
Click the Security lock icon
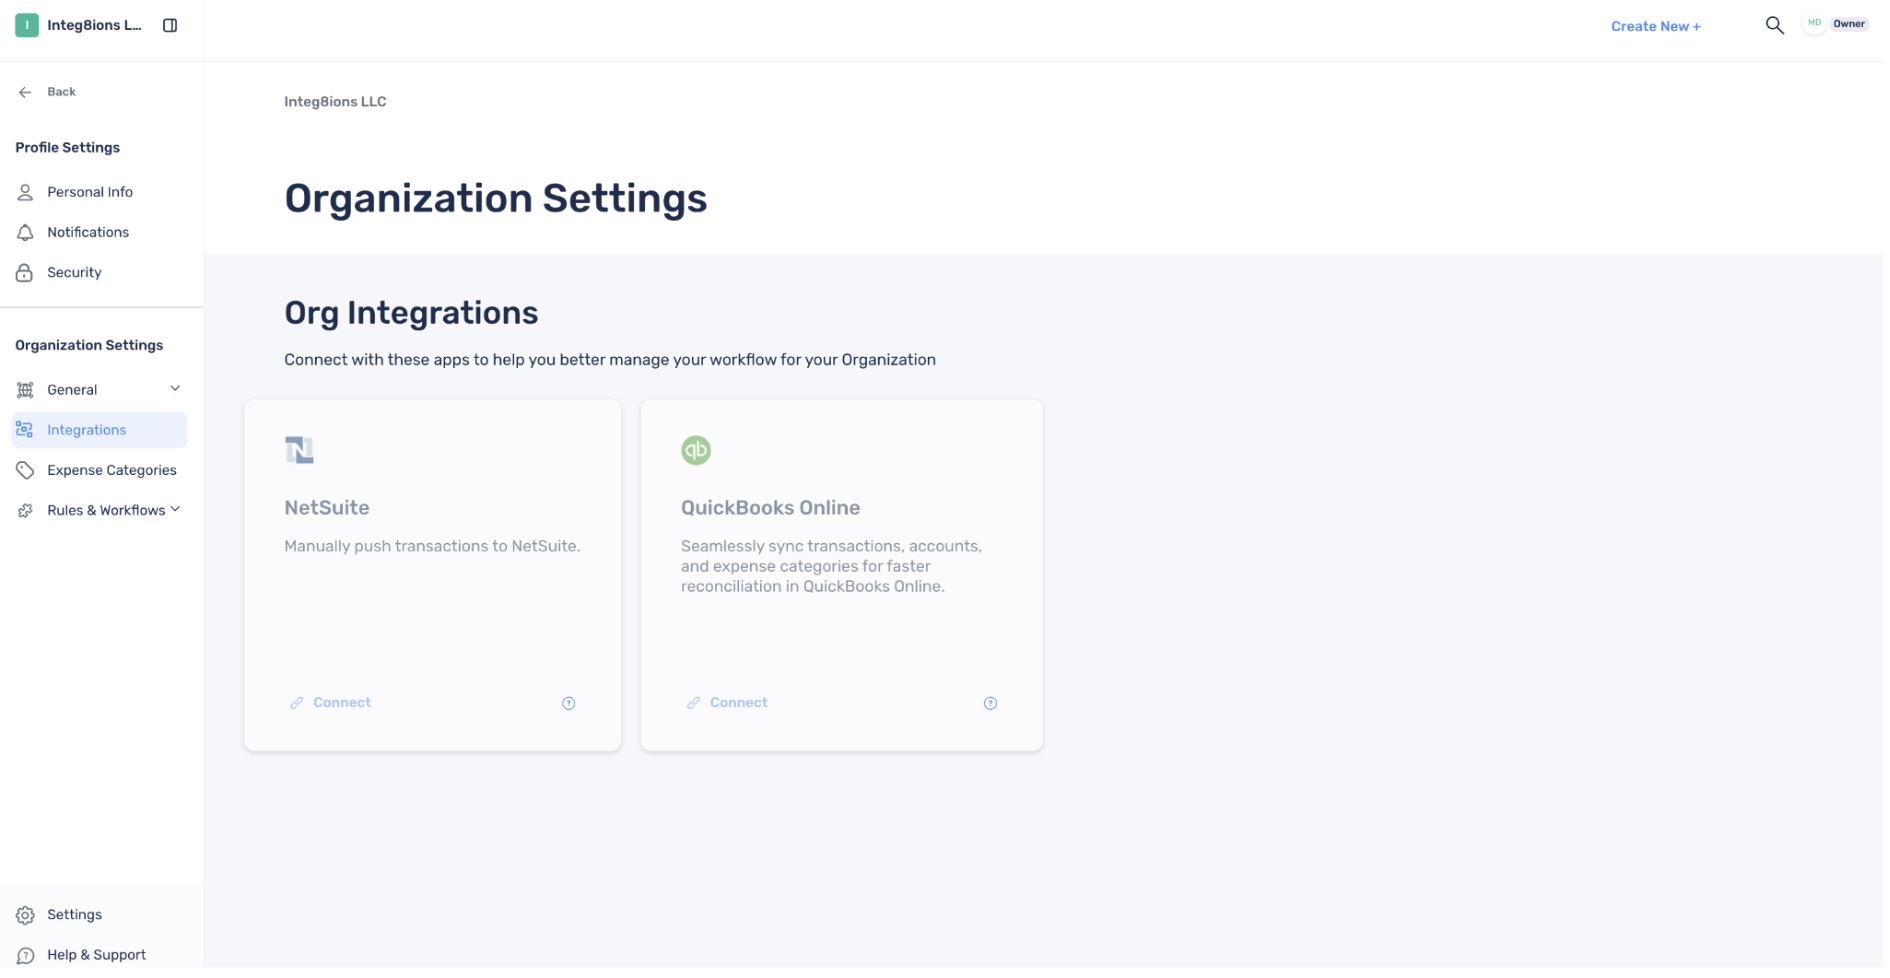[x=25, y=272]
